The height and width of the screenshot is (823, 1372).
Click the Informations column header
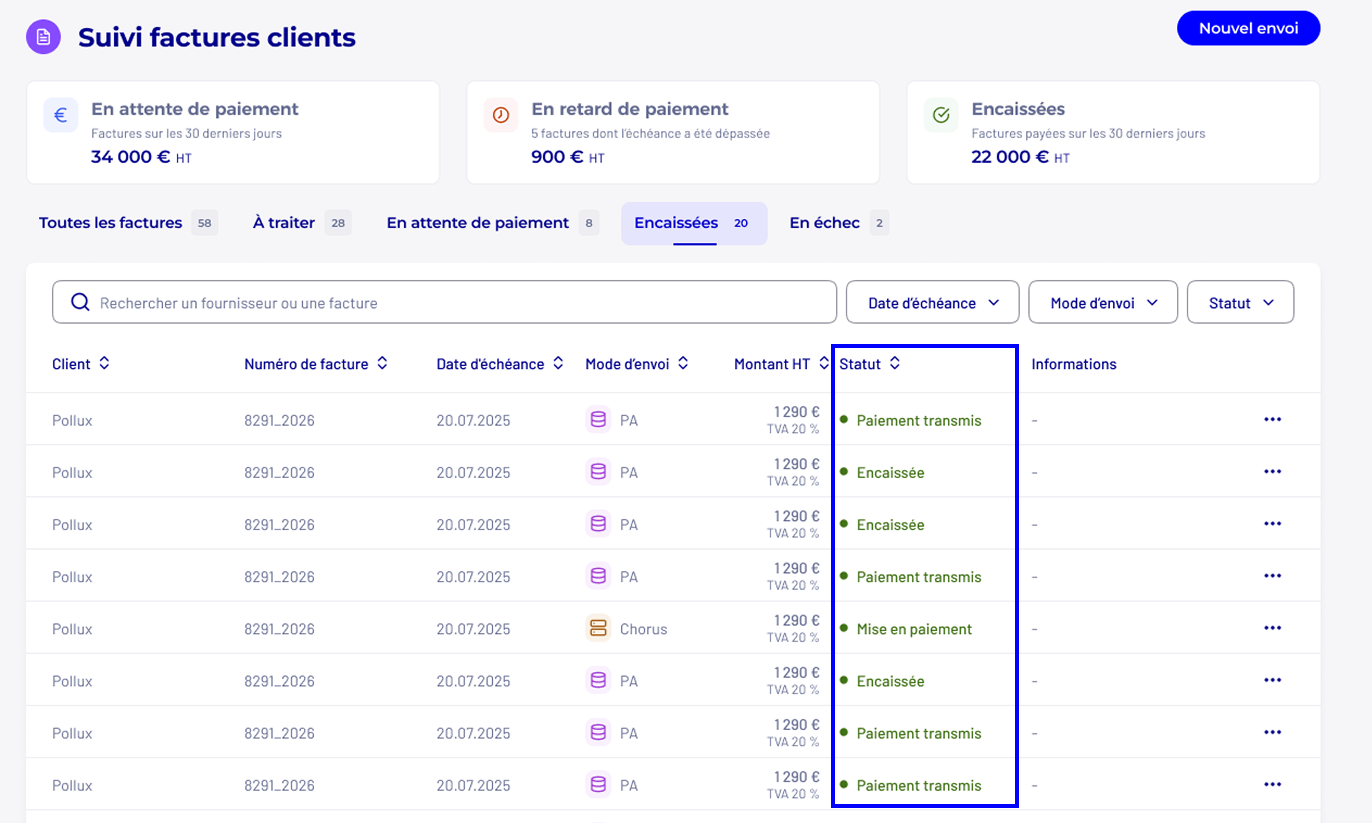pyautogui.click(x=1074, y=364)
